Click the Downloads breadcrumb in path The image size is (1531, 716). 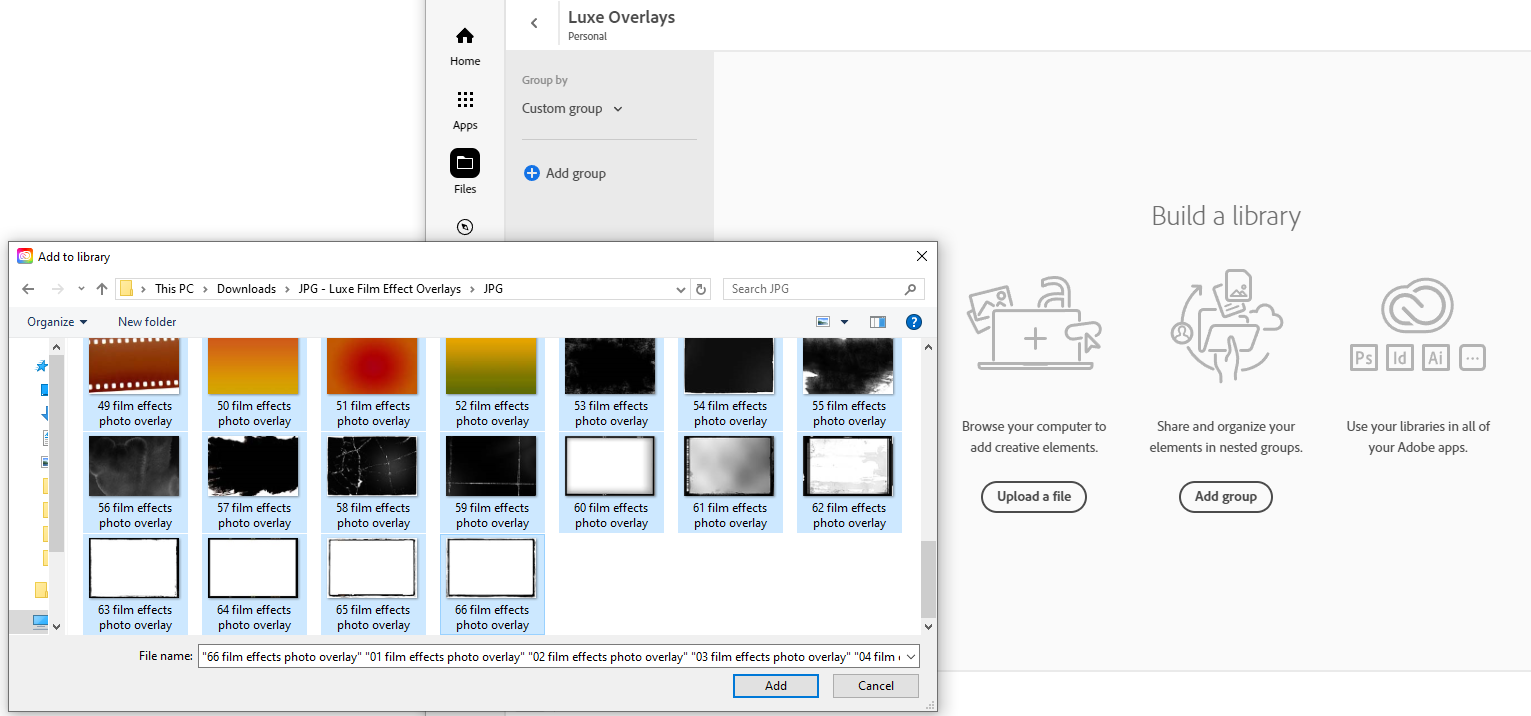(x=246, y=289)
